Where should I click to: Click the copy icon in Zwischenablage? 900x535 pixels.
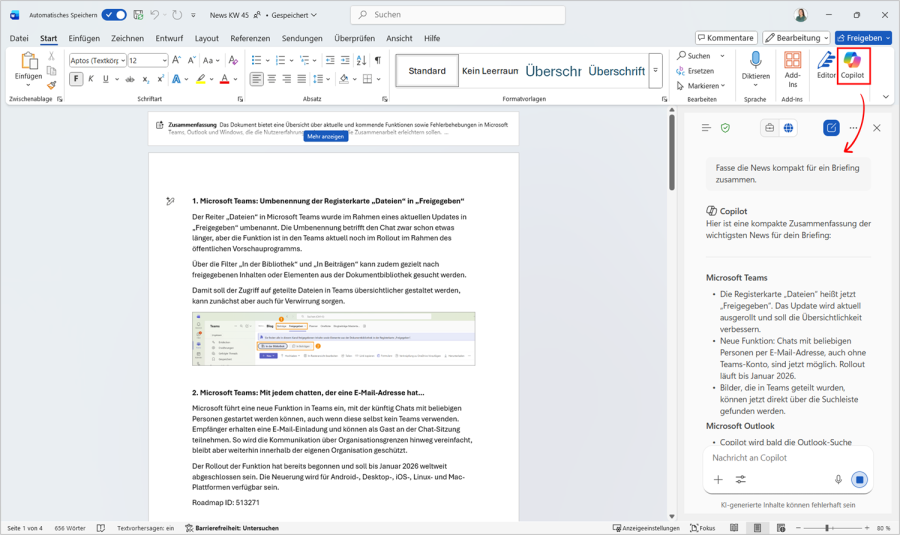(x=51, y=71)
